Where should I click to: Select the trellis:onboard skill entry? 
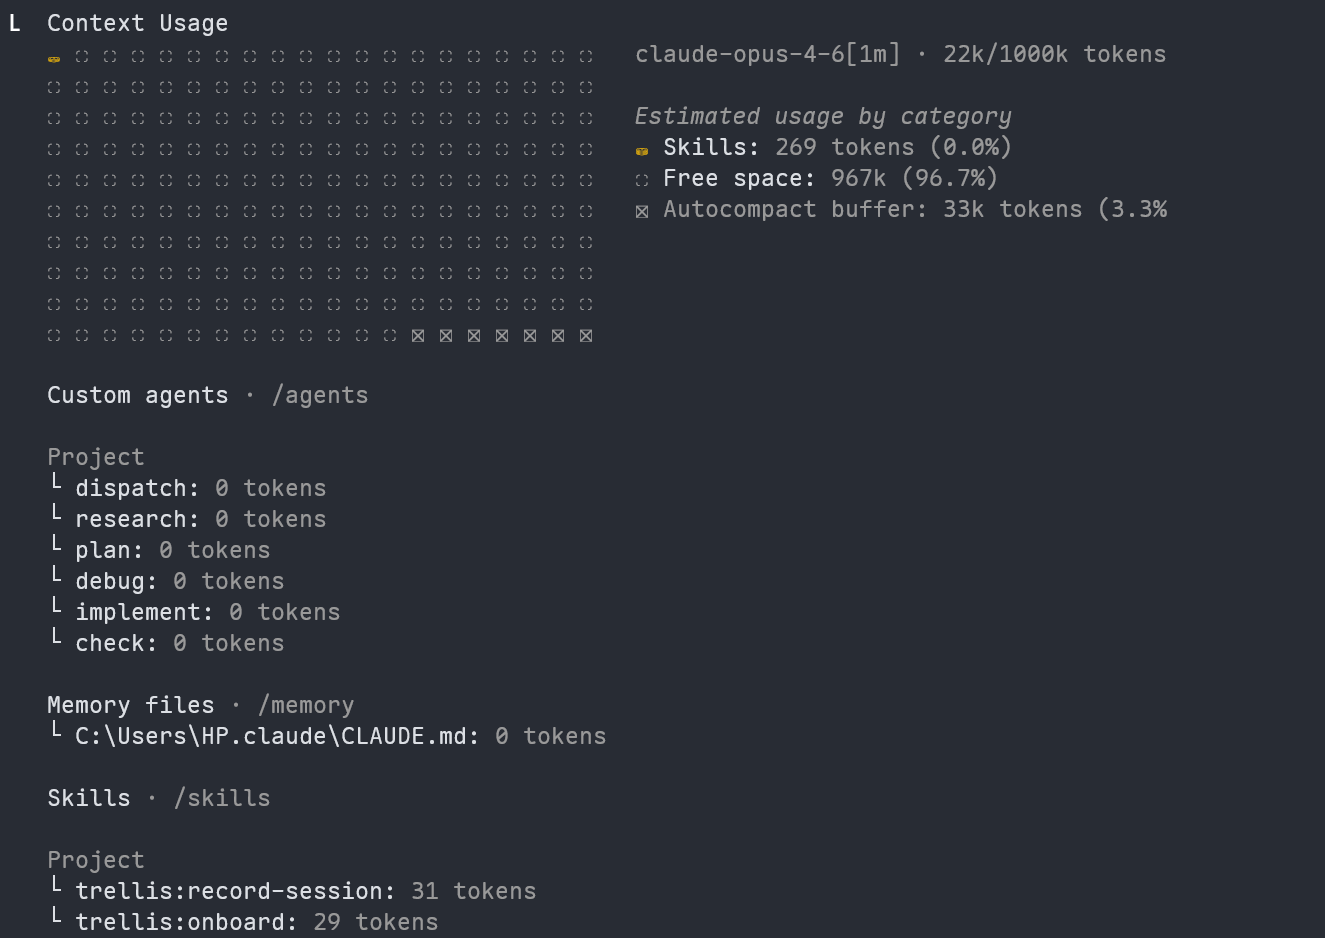pos(257,922)
